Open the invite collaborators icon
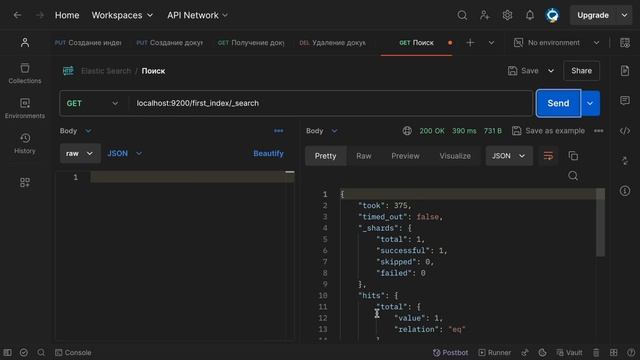640x360 pixels. pyautogui.click(x=484, y=15)
